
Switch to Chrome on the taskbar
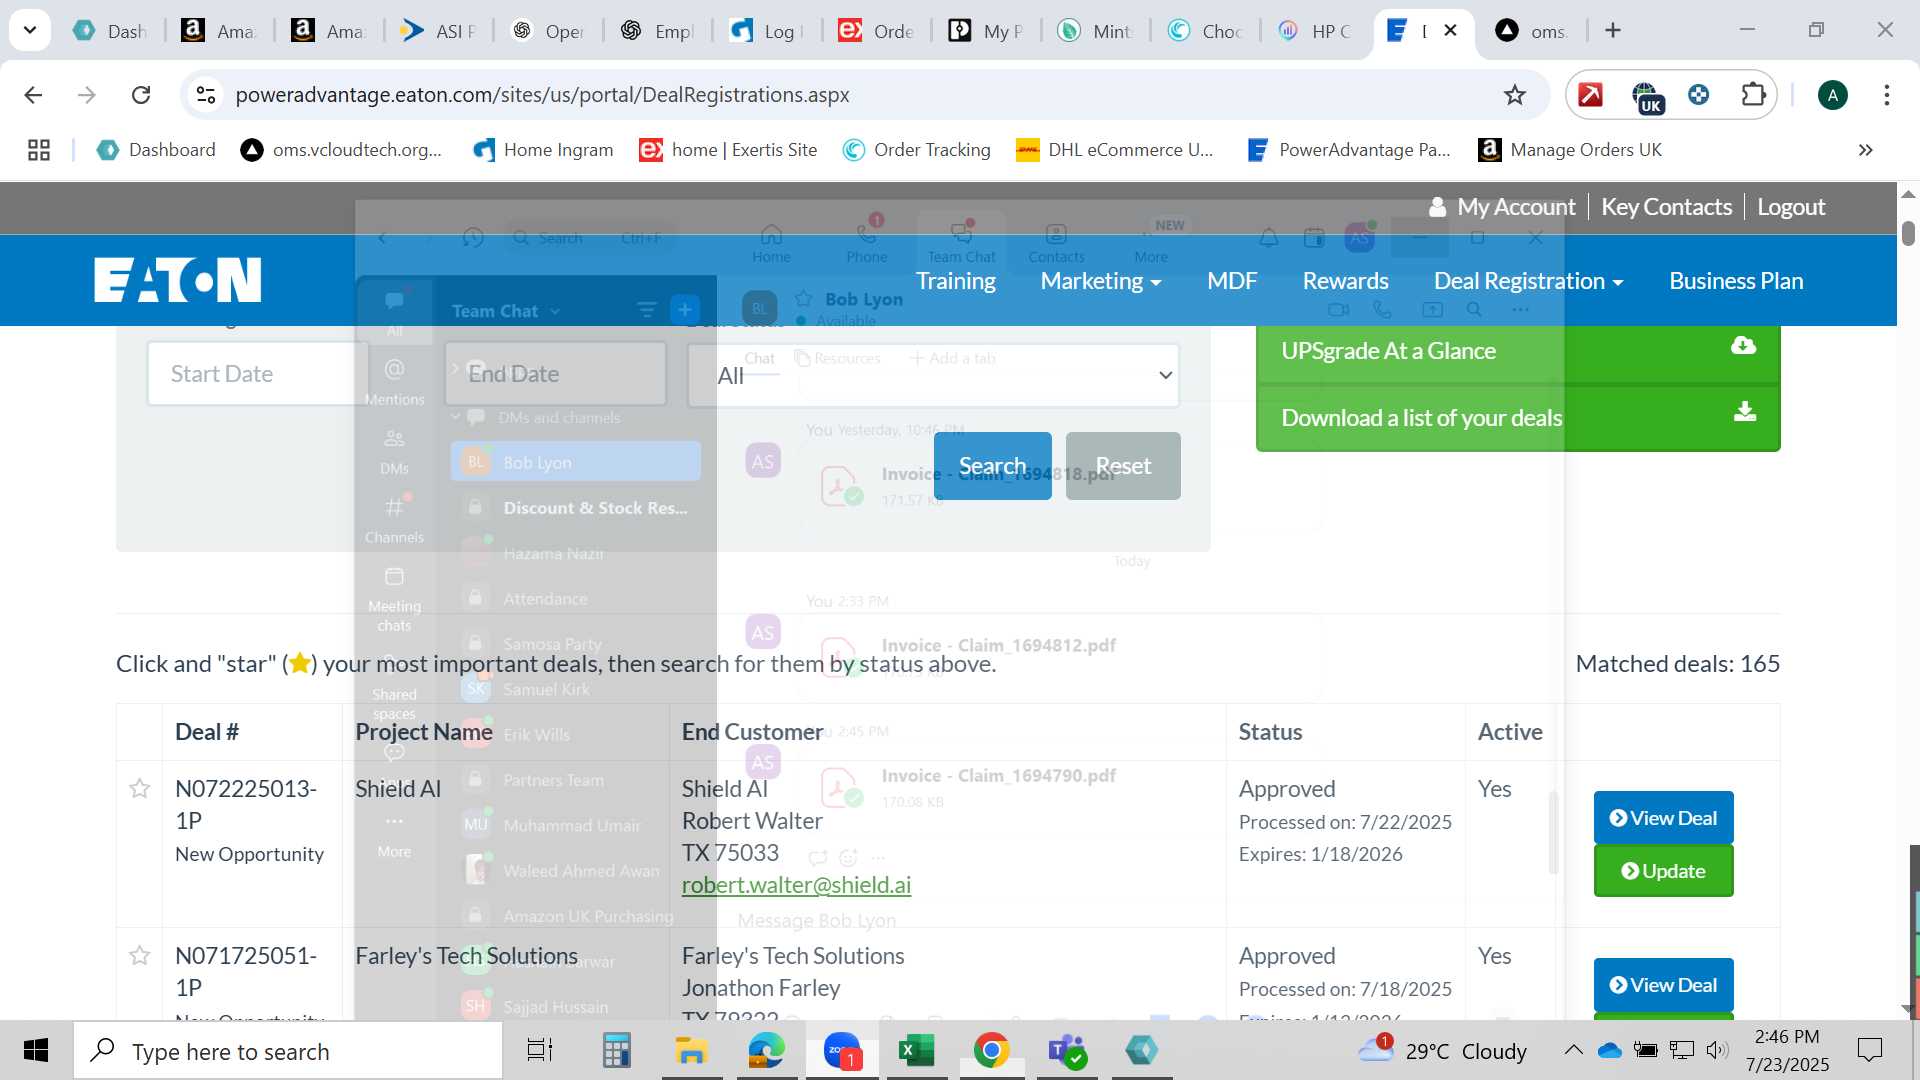point(991,1050)
